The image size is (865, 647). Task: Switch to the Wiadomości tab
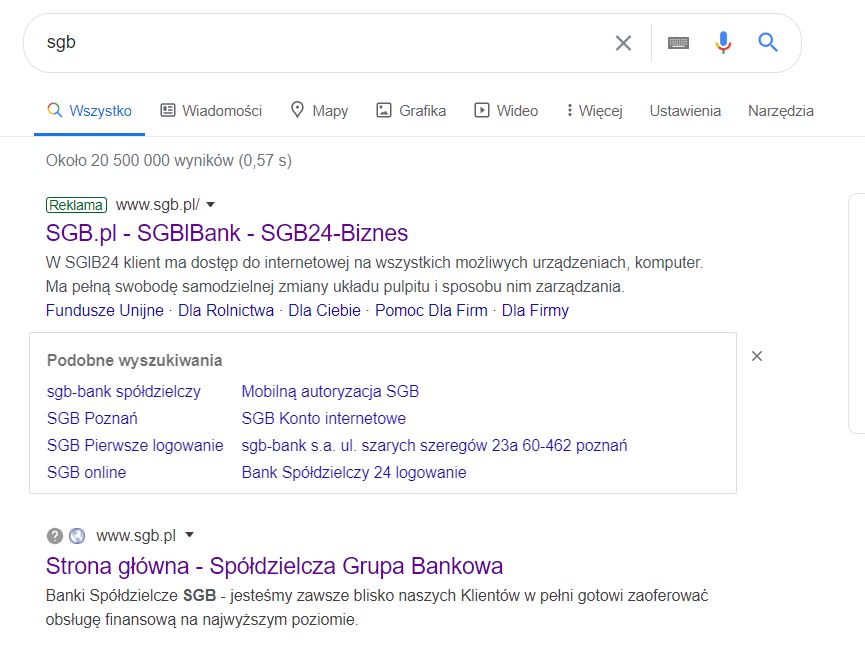tap(211, 110)
